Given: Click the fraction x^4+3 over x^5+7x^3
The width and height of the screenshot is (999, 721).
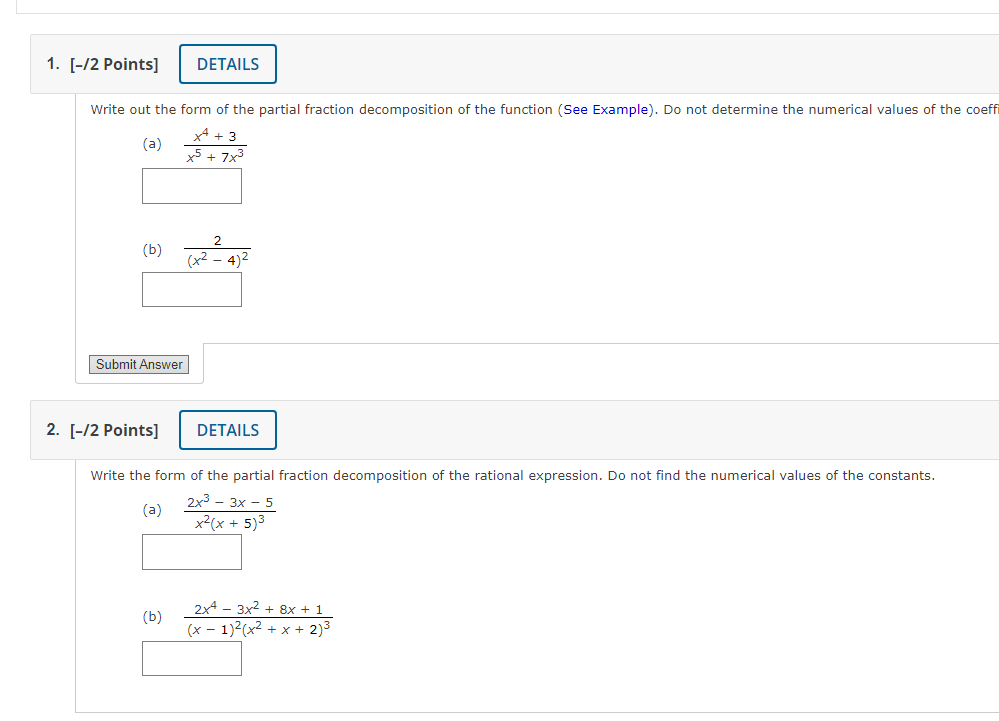Looking at the screenshot, I should click(215, 143).
